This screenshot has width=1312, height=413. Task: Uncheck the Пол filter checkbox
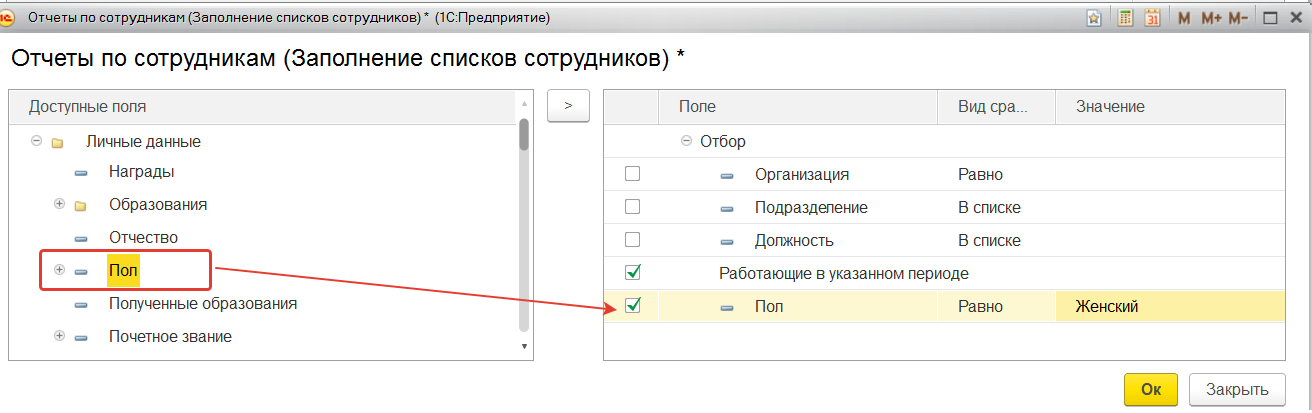[632, 306]
